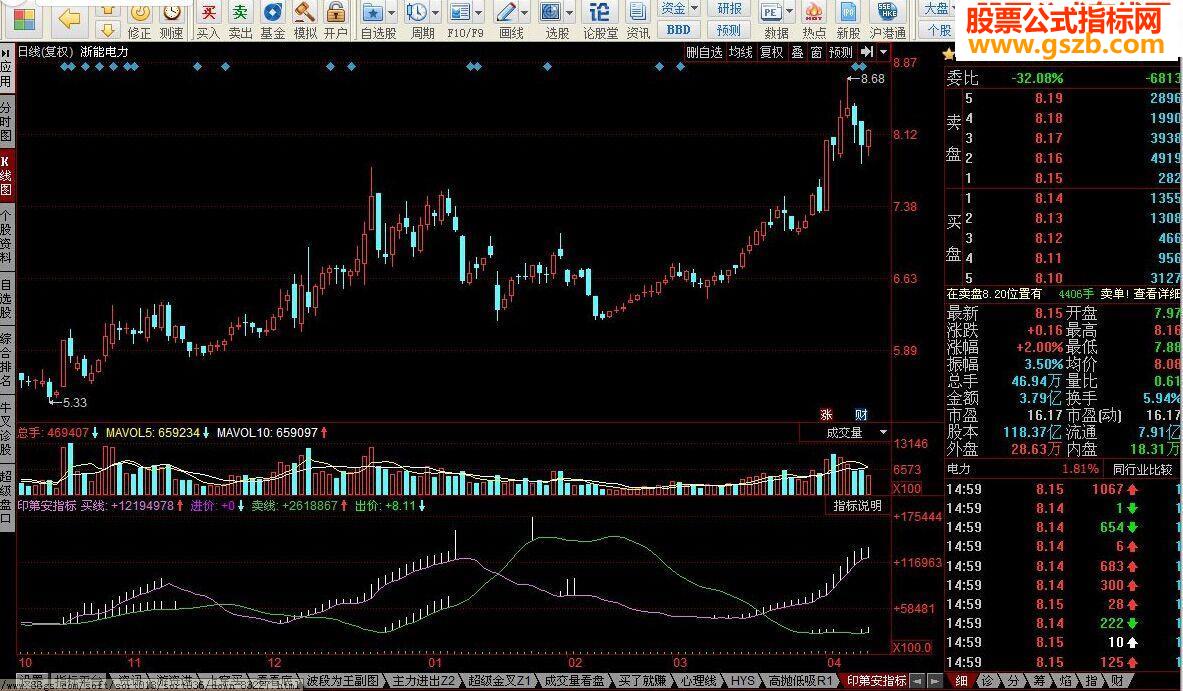The image size is (1183, 691).
Task: Click the 开户 lock icon
Action: (336, 12)
